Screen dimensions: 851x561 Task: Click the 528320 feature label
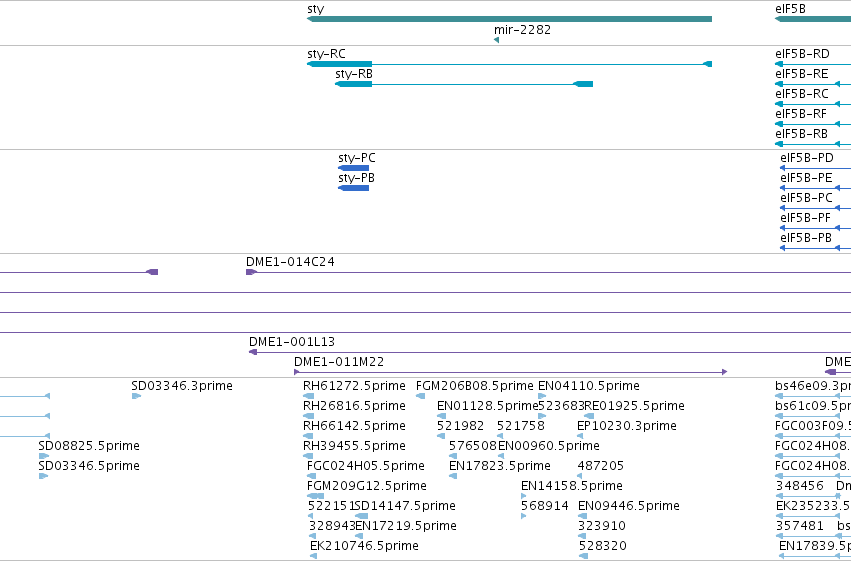pos(603,546)
